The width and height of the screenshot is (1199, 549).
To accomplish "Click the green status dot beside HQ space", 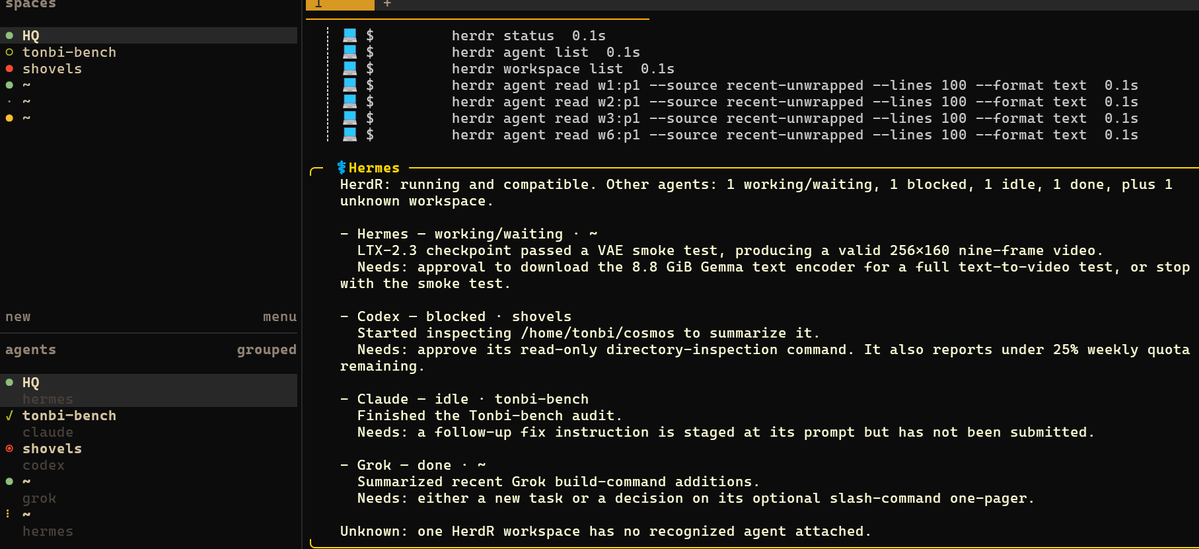I will click(x=8, y=35).
